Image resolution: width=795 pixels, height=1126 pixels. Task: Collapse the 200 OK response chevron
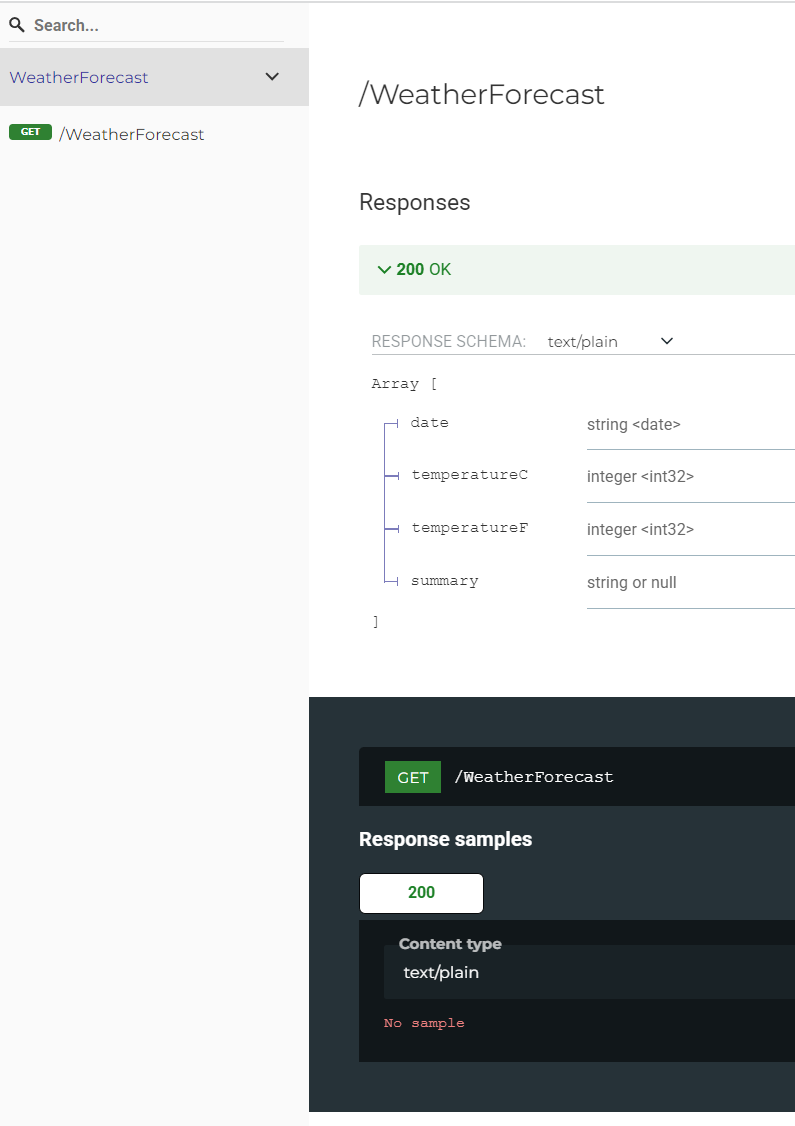(x=384, y=270)
